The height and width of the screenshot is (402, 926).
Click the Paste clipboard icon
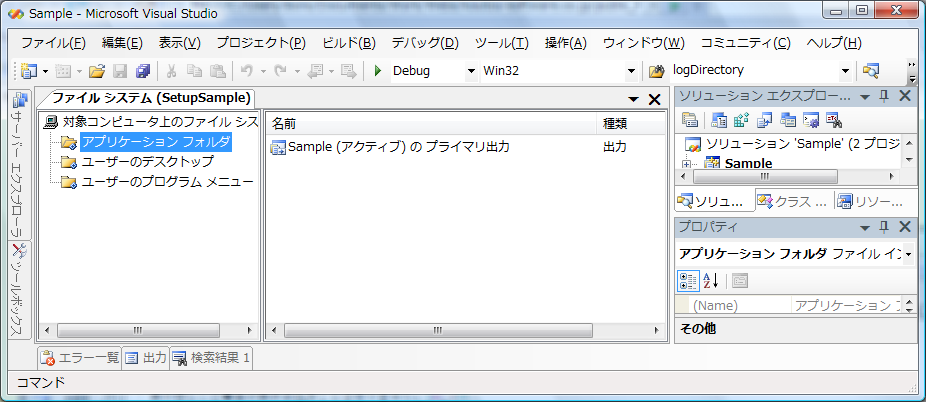[217, 71]
